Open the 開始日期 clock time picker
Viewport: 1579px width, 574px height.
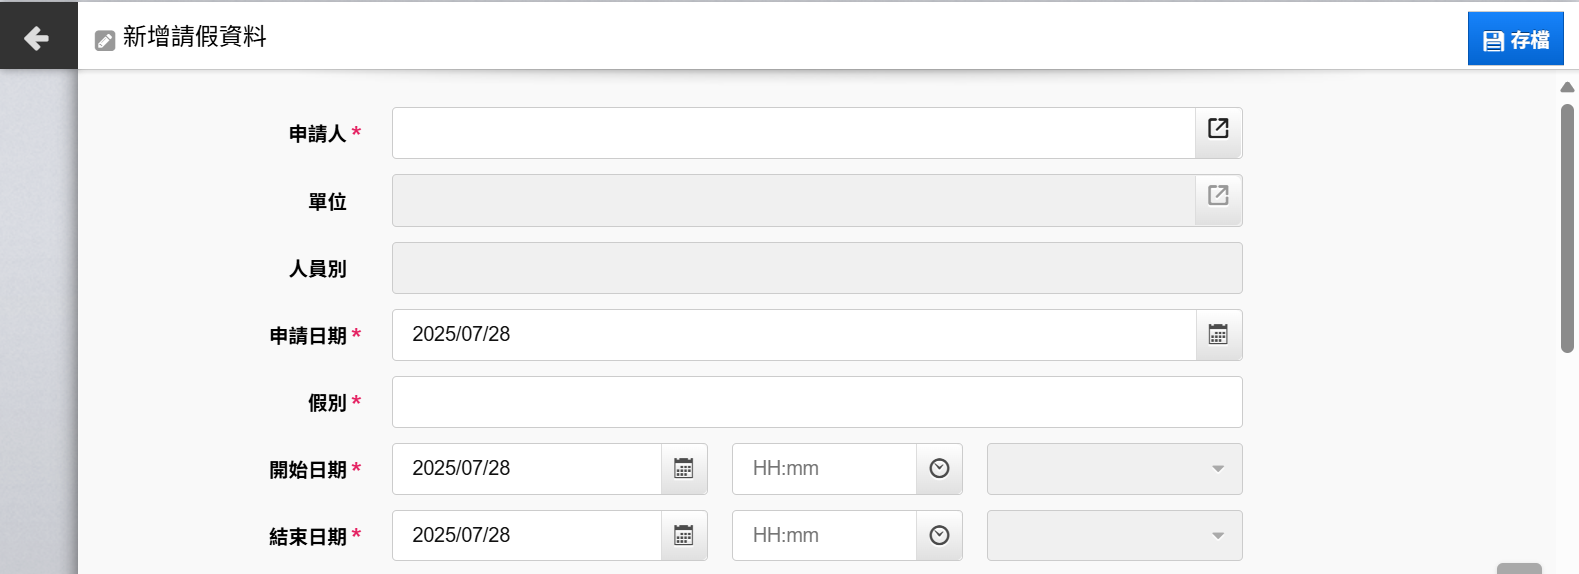pyautogui.click(x=939, y=469)
